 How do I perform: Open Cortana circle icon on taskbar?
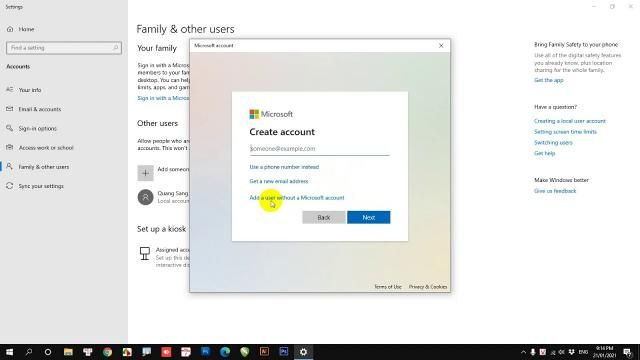[48, 352]
